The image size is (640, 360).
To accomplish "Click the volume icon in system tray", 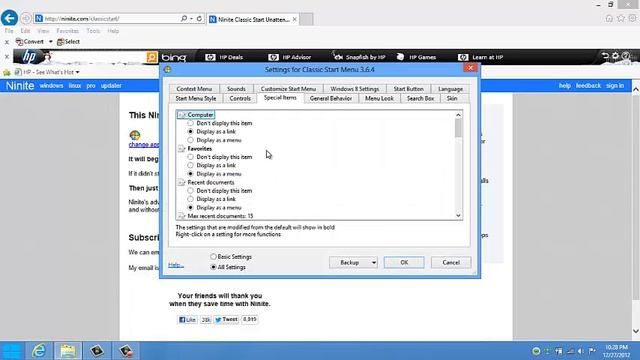I will click(x=580, y=351).
